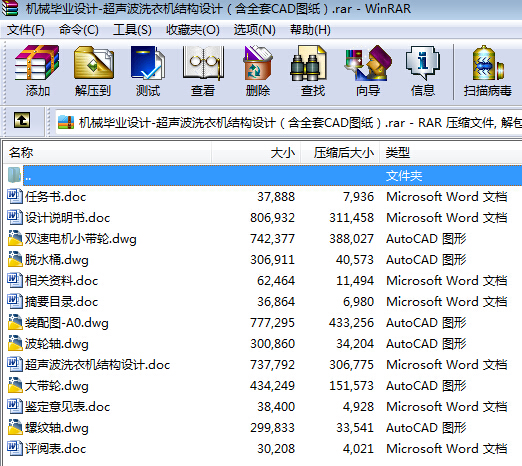Click the 文件夹 type cell in ".." row
This screenshot has width=522, height=466.
[x=404, y=175]
